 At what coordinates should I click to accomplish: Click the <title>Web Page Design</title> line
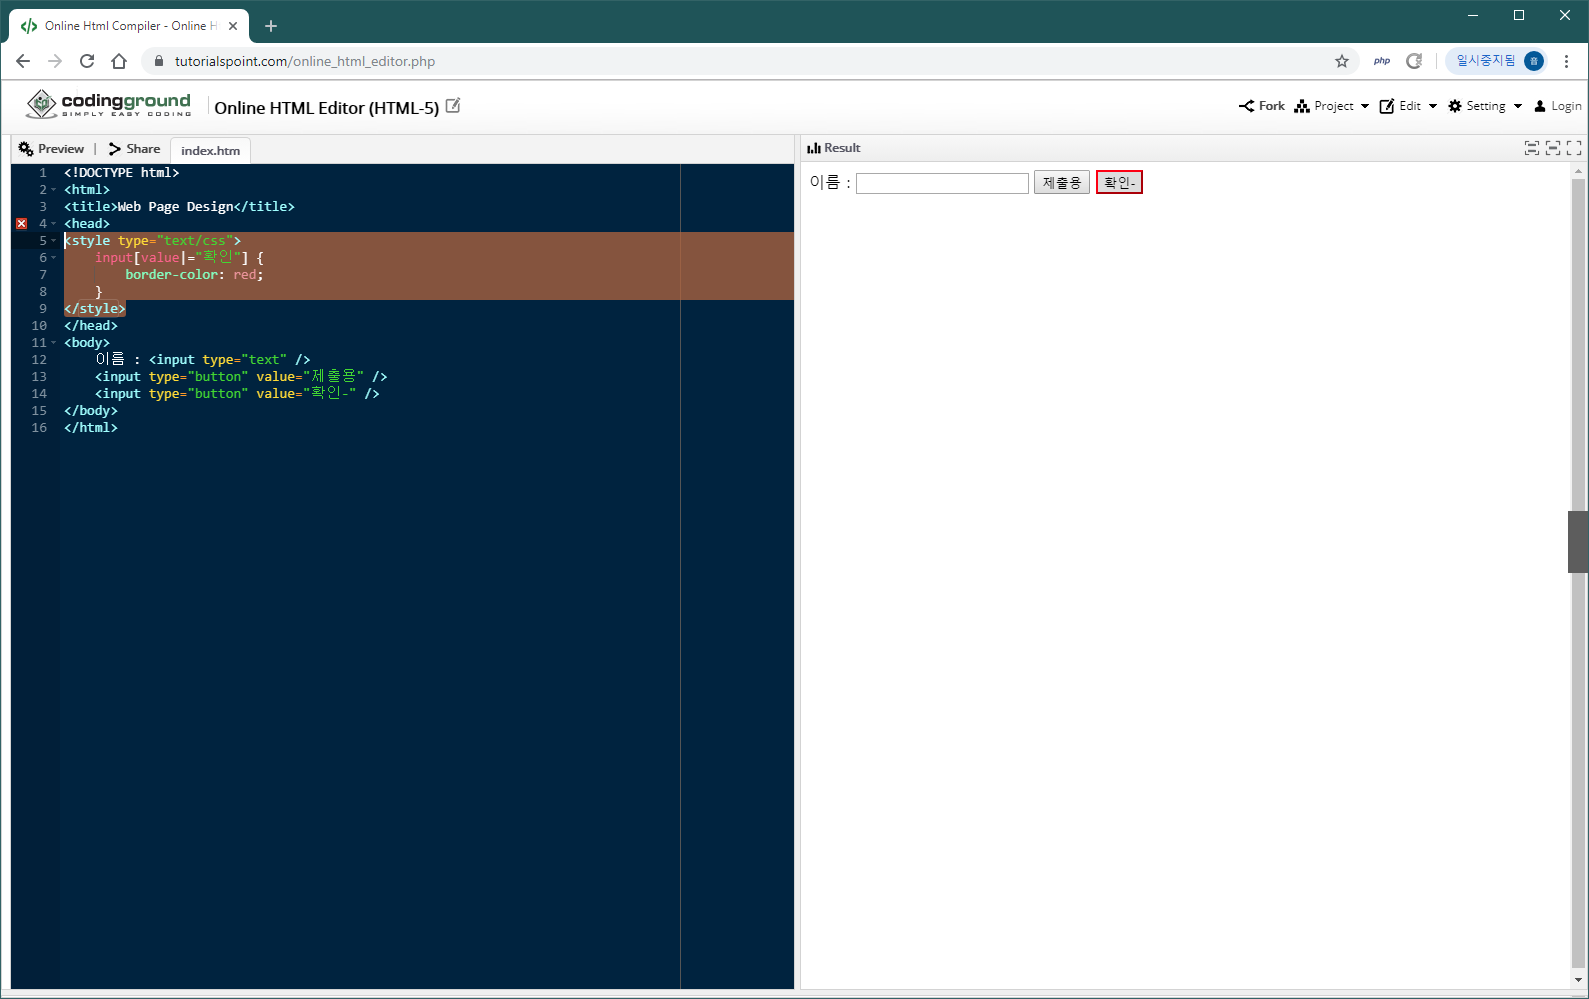pos(179,207)
